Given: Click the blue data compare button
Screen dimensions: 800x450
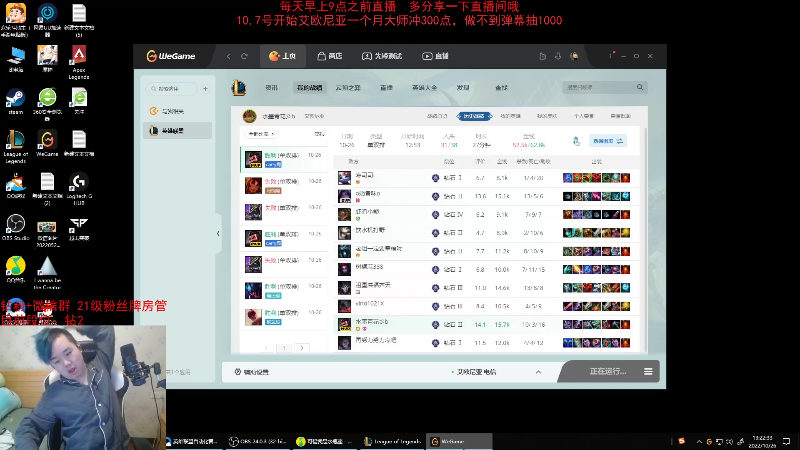Looking at the screenshot, I should [x=608, y=141].
